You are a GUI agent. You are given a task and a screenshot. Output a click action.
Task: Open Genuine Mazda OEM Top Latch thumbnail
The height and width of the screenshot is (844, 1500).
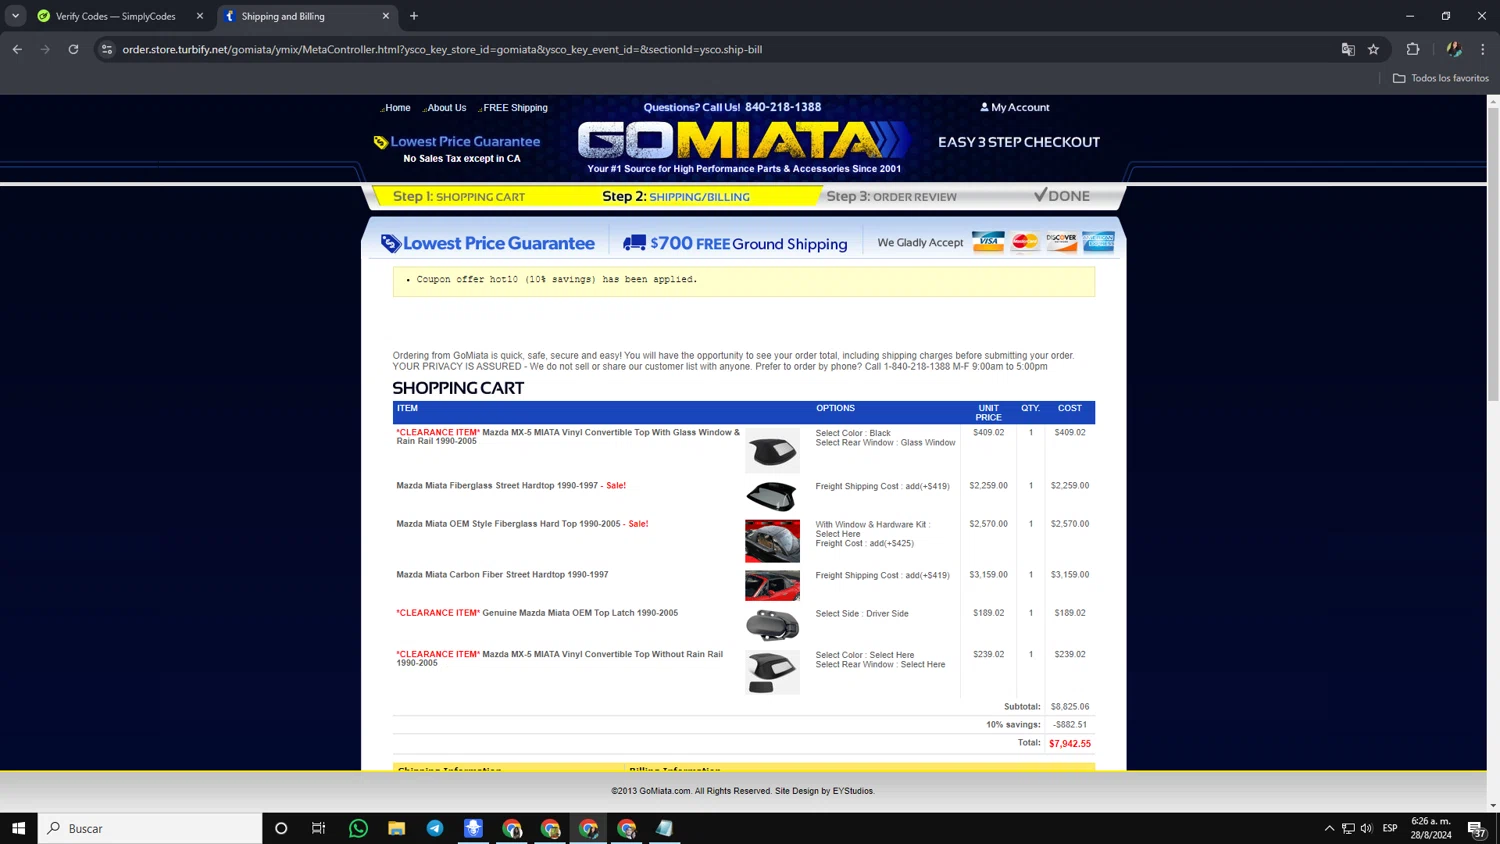pos(772,626)
